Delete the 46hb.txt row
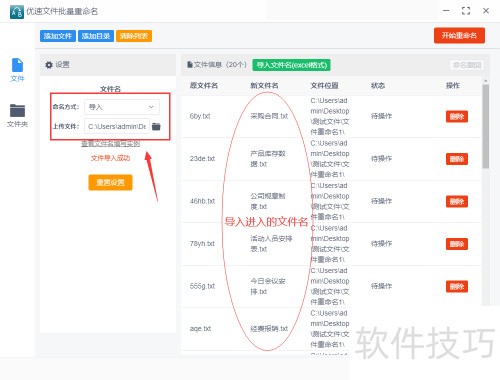Image resolution: width=500 pixels, height=380 pixels. (x=457, y=201)
